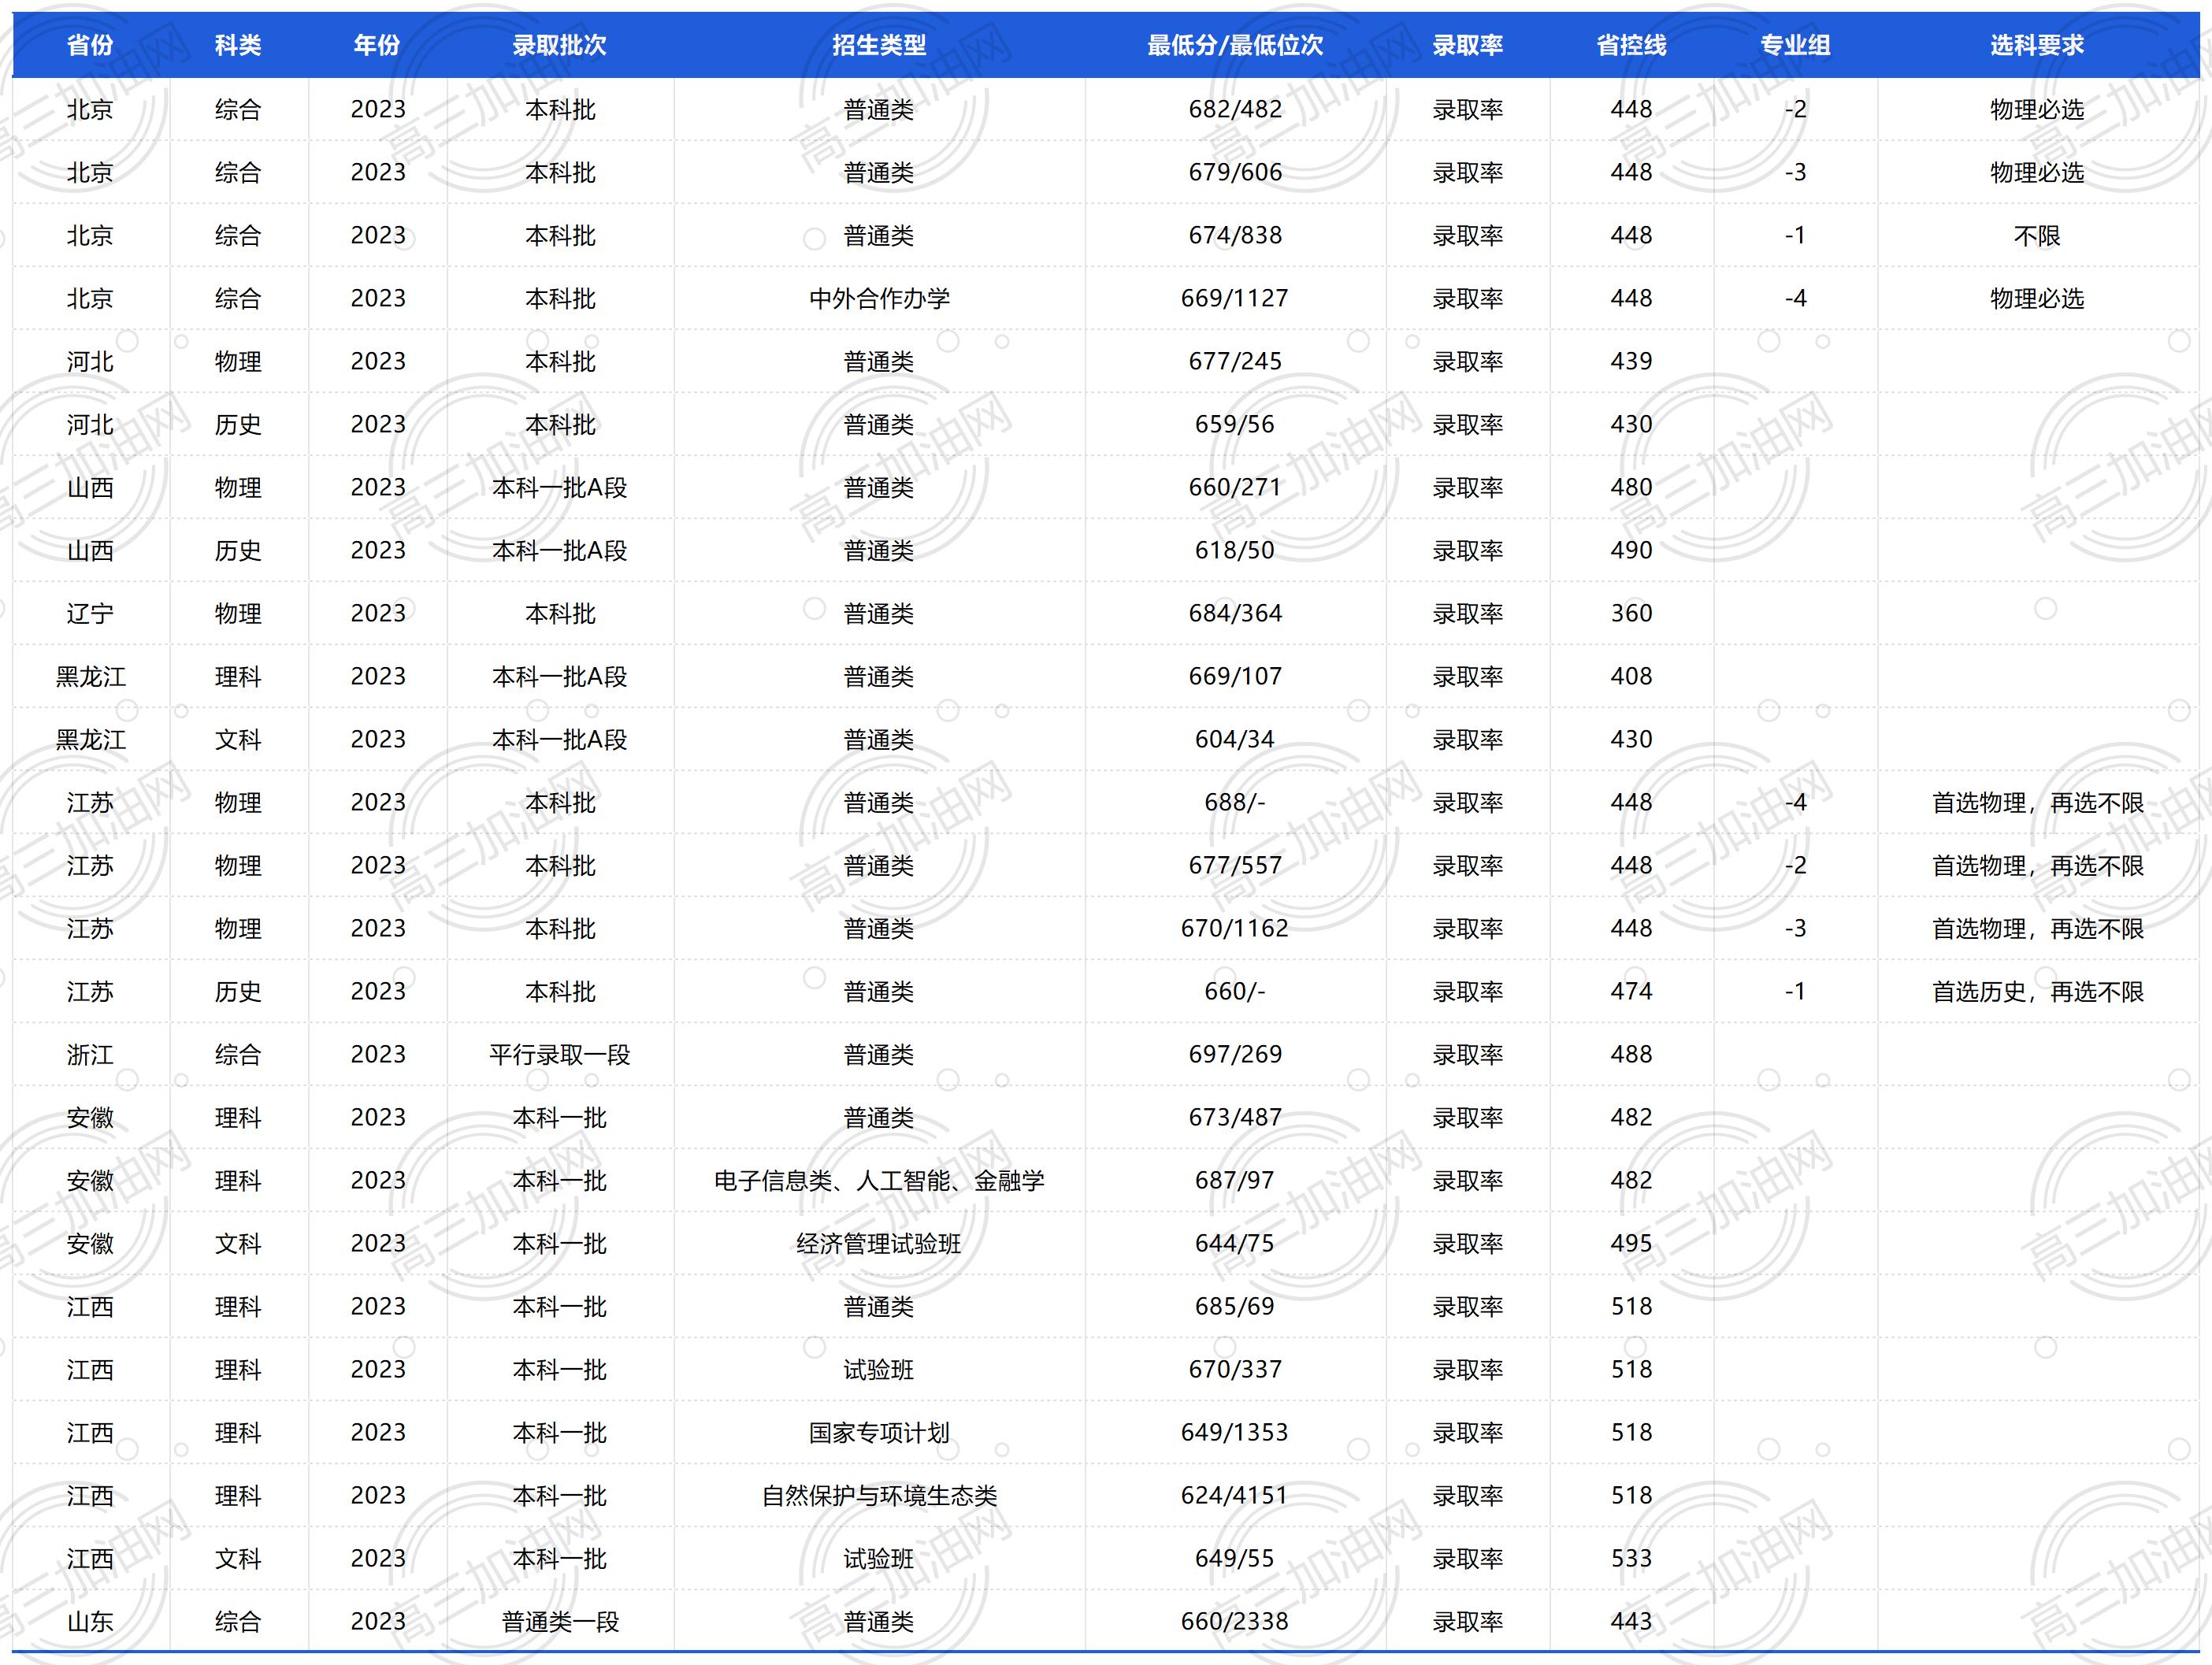Click the 录取批次 column header
Screen dimensions: 2212x1665
coord(560,45)
